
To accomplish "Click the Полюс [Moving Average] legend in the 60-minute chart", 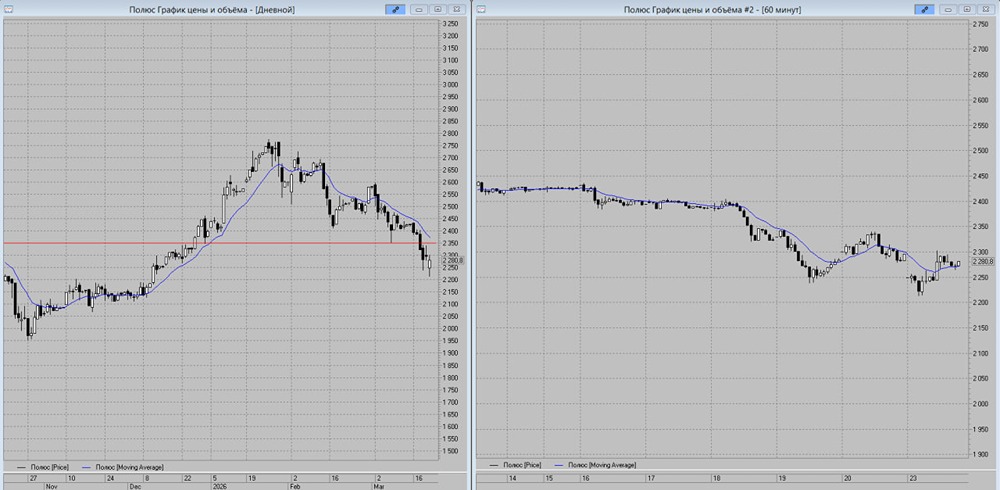I will [596, 466].
